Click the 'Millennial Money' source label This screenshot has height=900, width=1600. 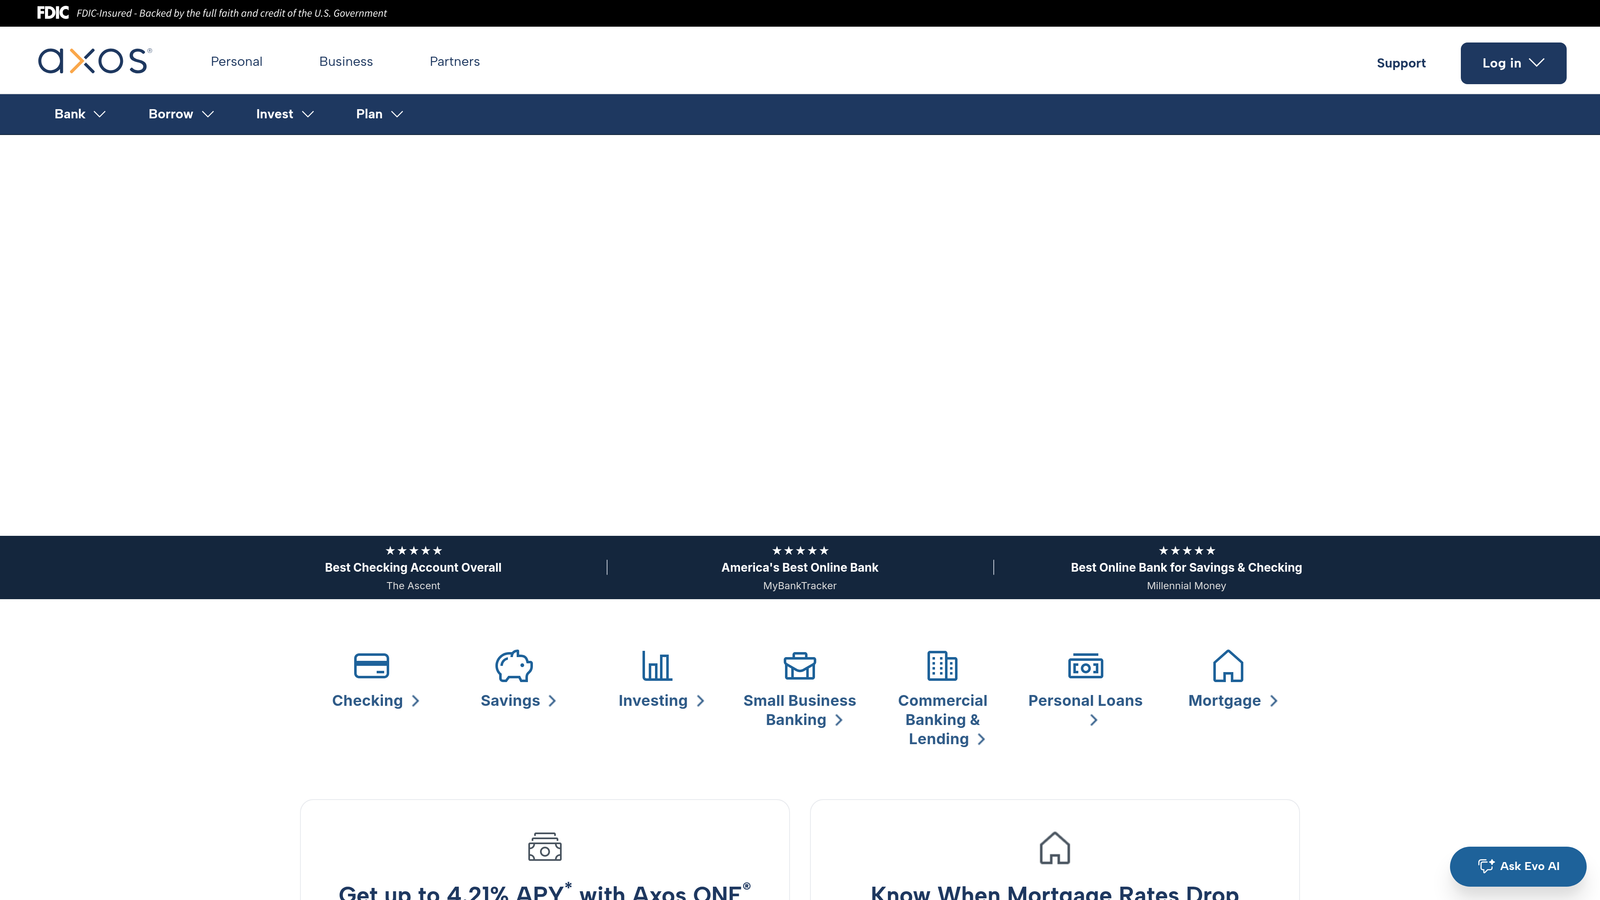pos(1186,586)
